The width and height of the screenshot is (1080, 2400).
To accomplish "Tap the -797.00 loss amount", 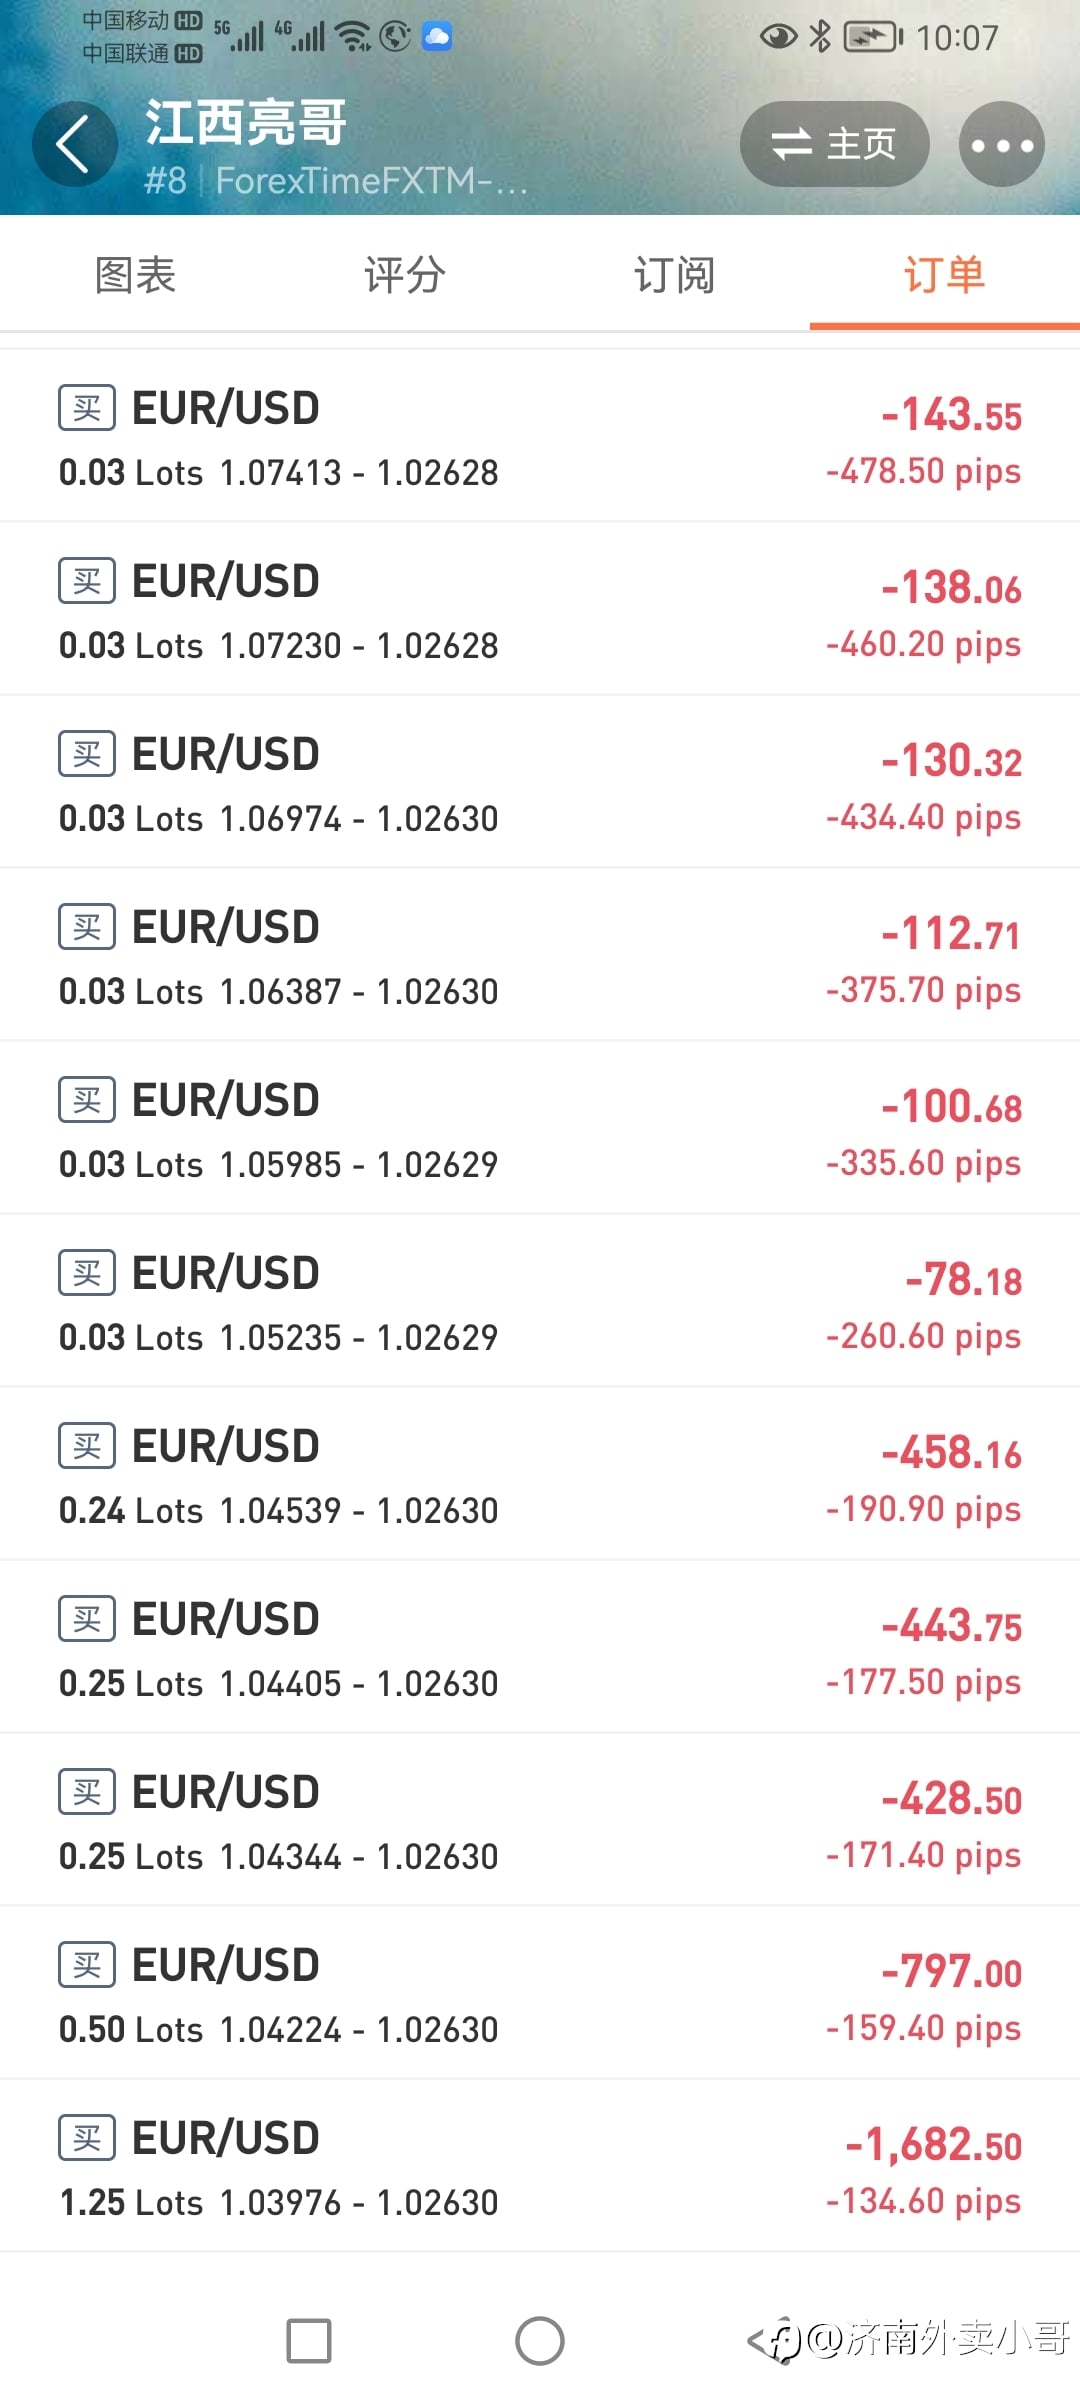I will (x=951, y=1972).
